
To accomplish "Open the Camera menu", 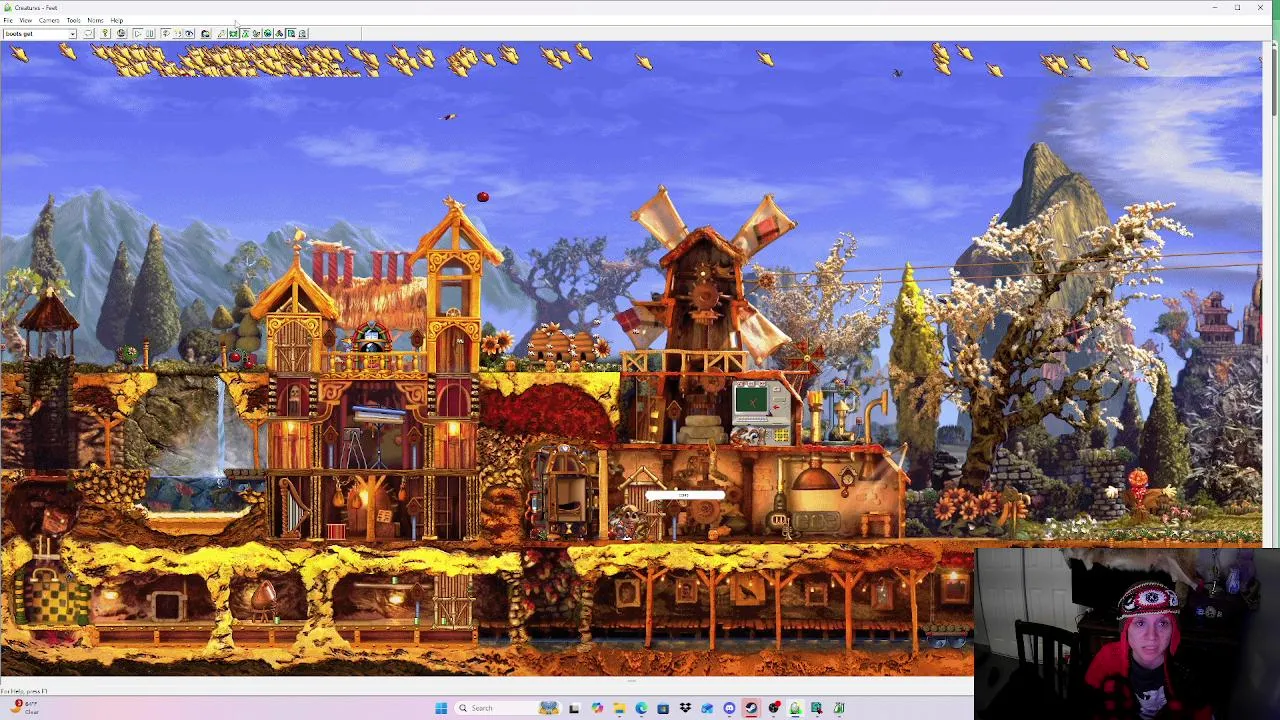I will tap(49, 20).
